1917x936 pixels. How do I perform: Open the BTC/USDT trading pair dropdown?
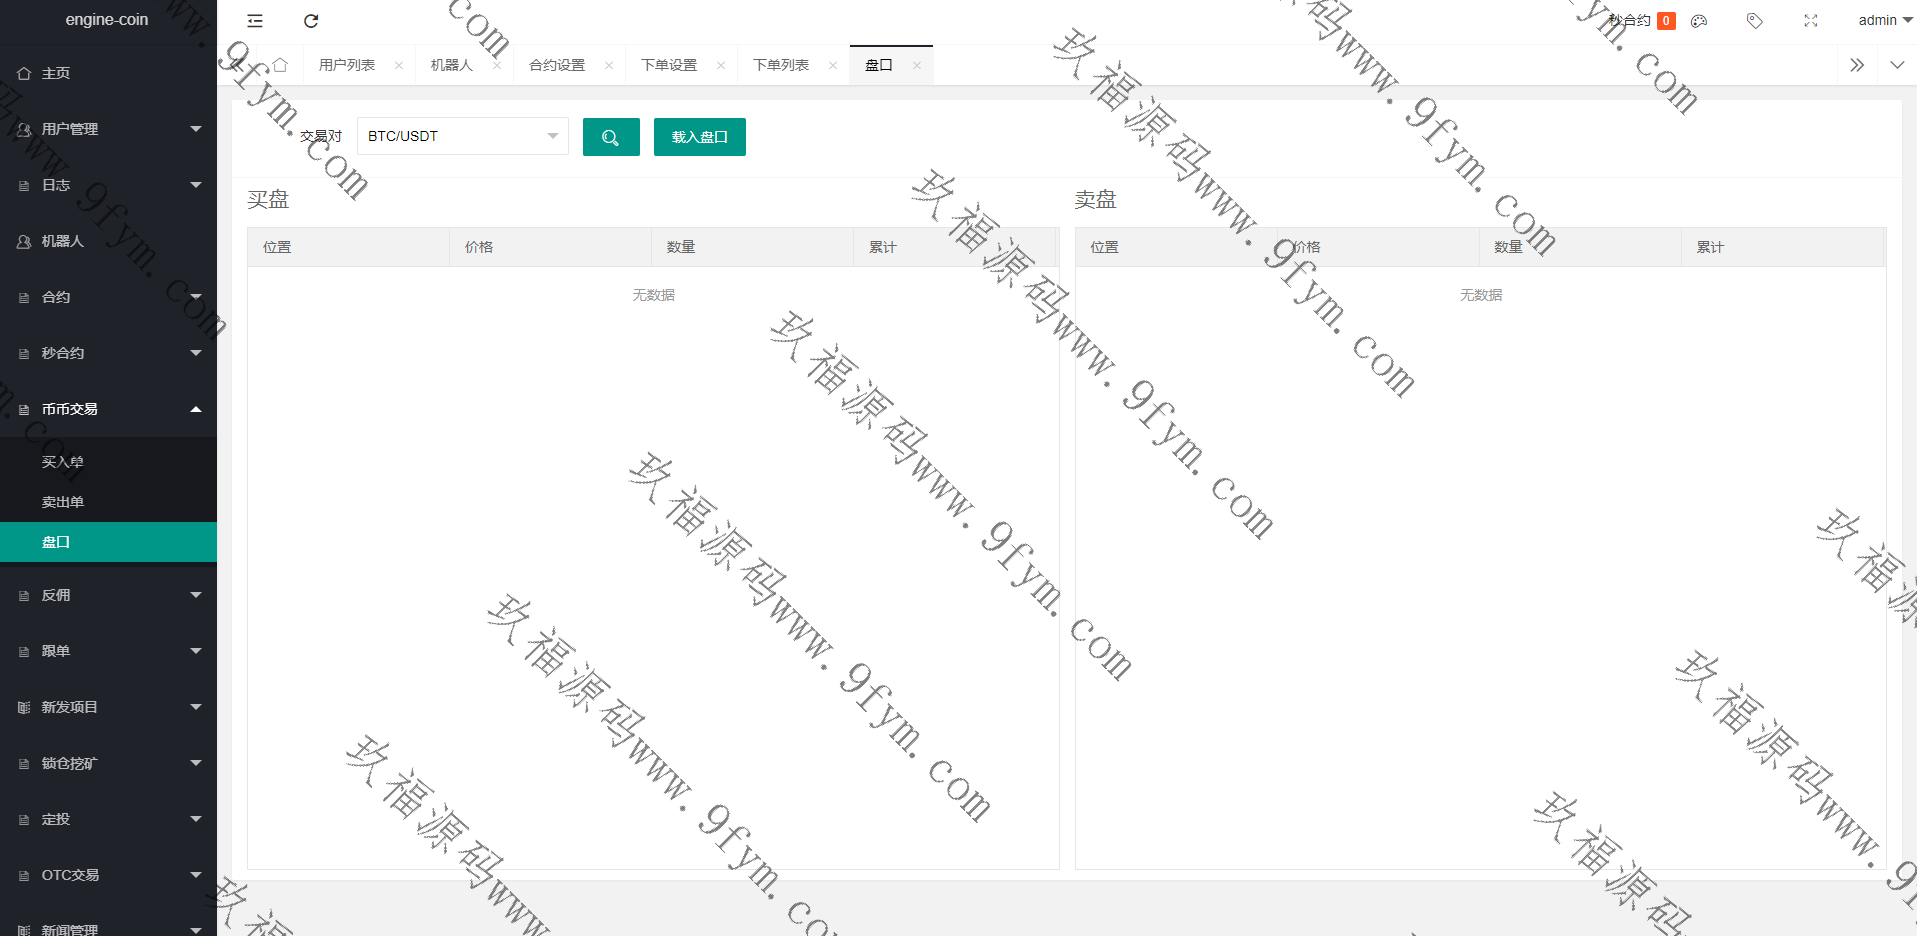462,136
